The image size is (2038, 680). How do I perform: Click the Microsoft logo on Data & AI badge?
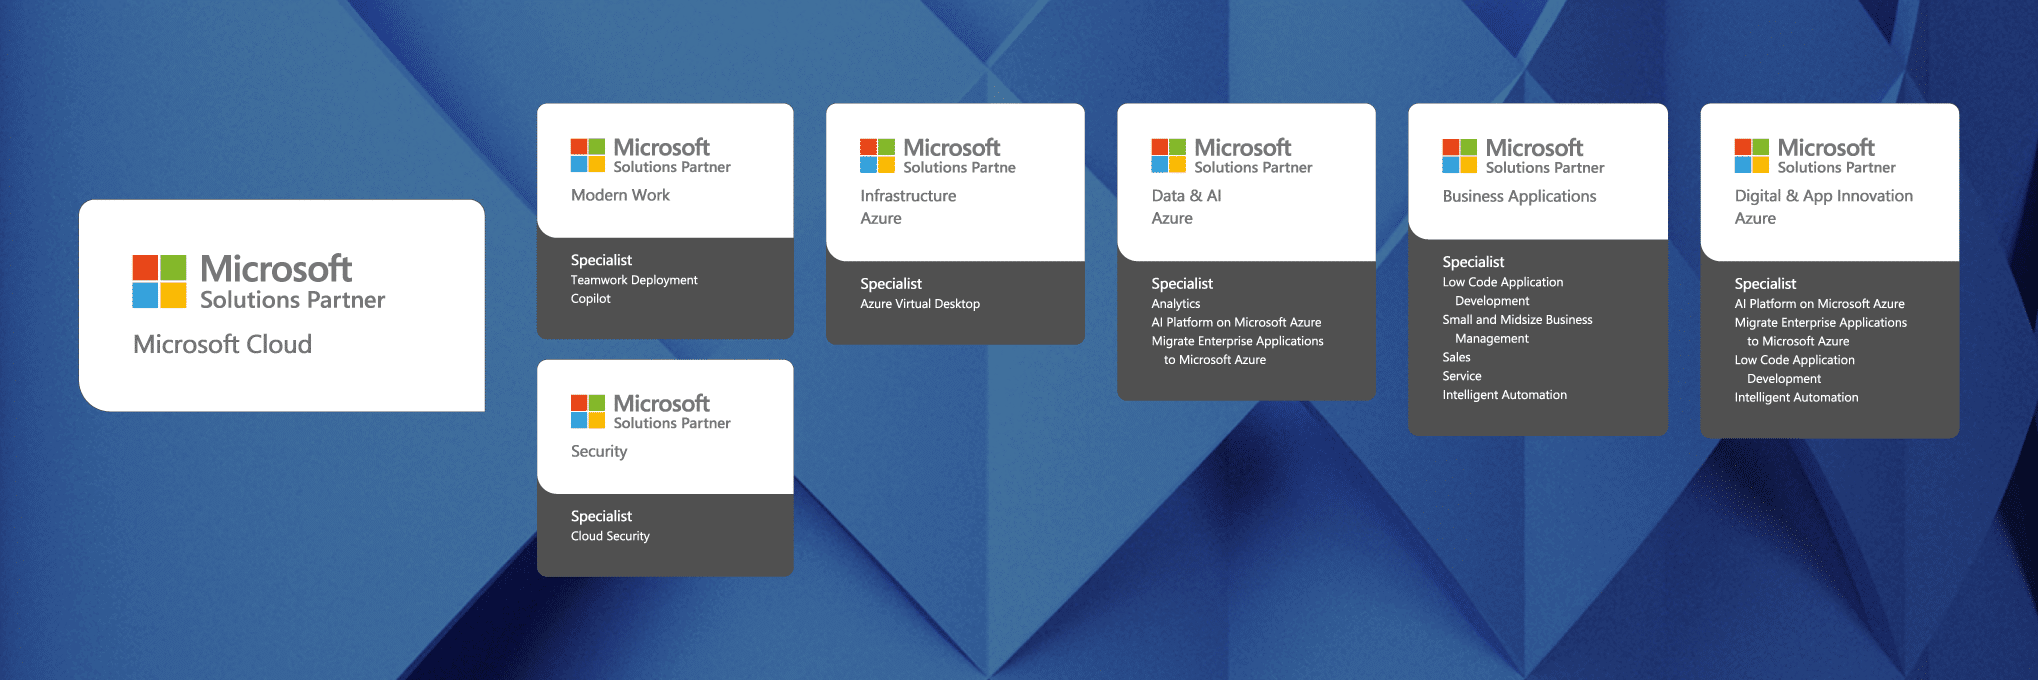point(1168,156)
